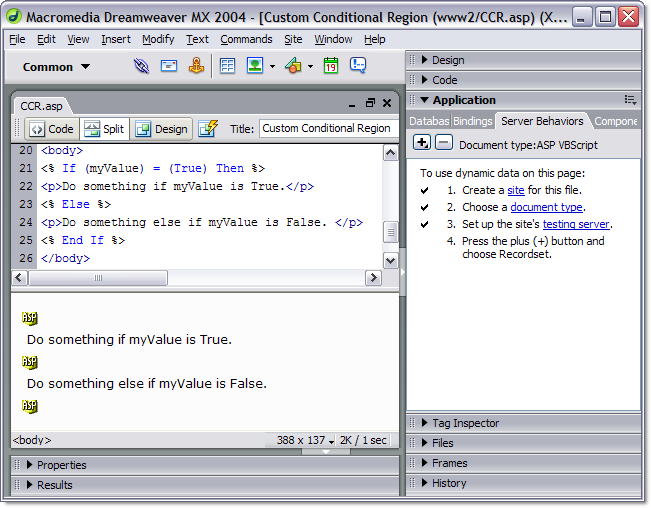
Task: Select the CCR.asp document tab
Action: pyautogui.click(x=42, y=106)
